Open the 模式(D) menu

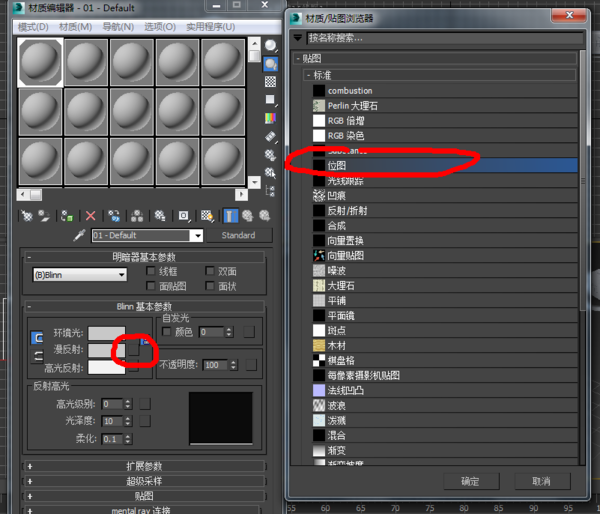coord(33,27)
